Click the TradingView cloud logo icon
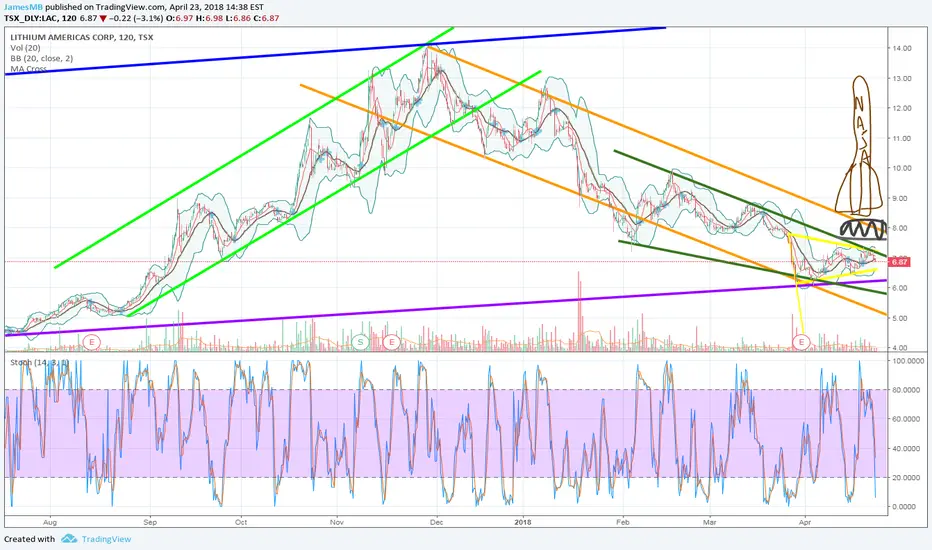Screen dimensions: 932x550 tap(69, 539)
